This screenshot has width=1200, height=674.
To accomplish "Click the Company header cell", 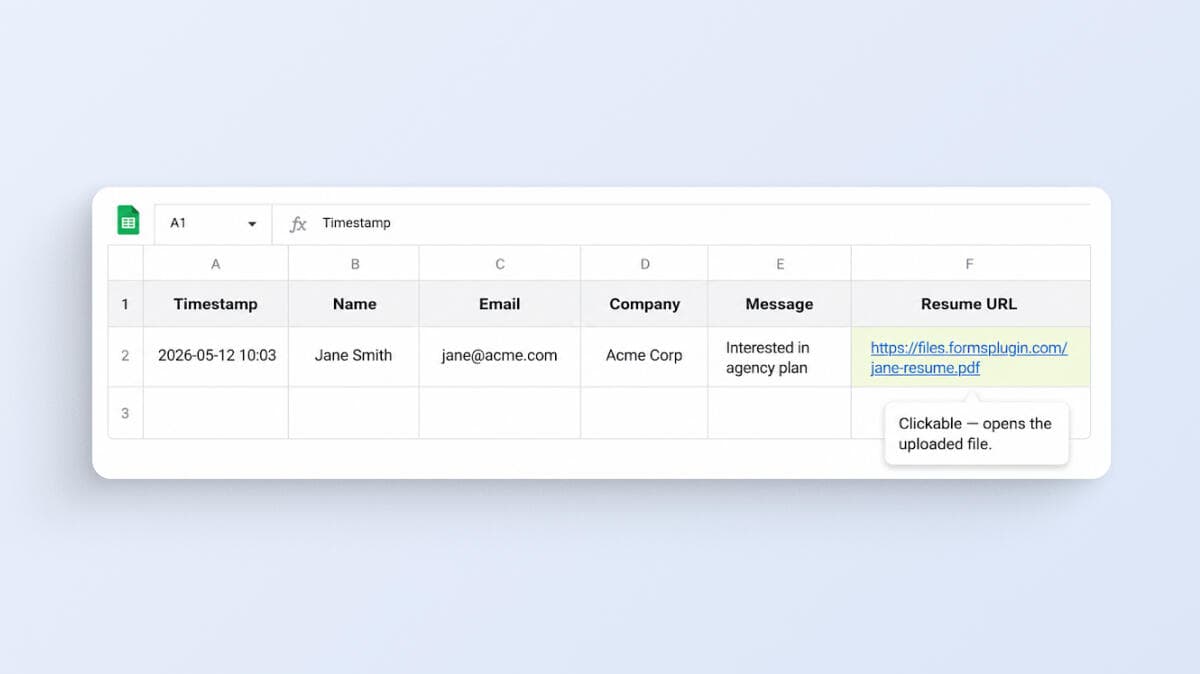I will tap(644, 304).
